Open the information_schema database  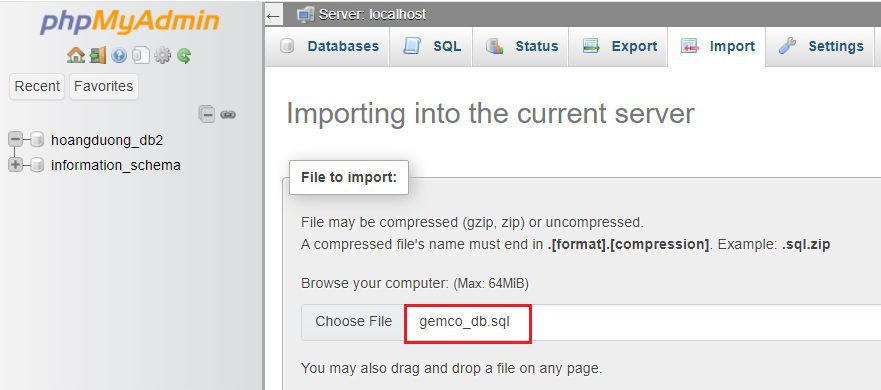(116, 165)
